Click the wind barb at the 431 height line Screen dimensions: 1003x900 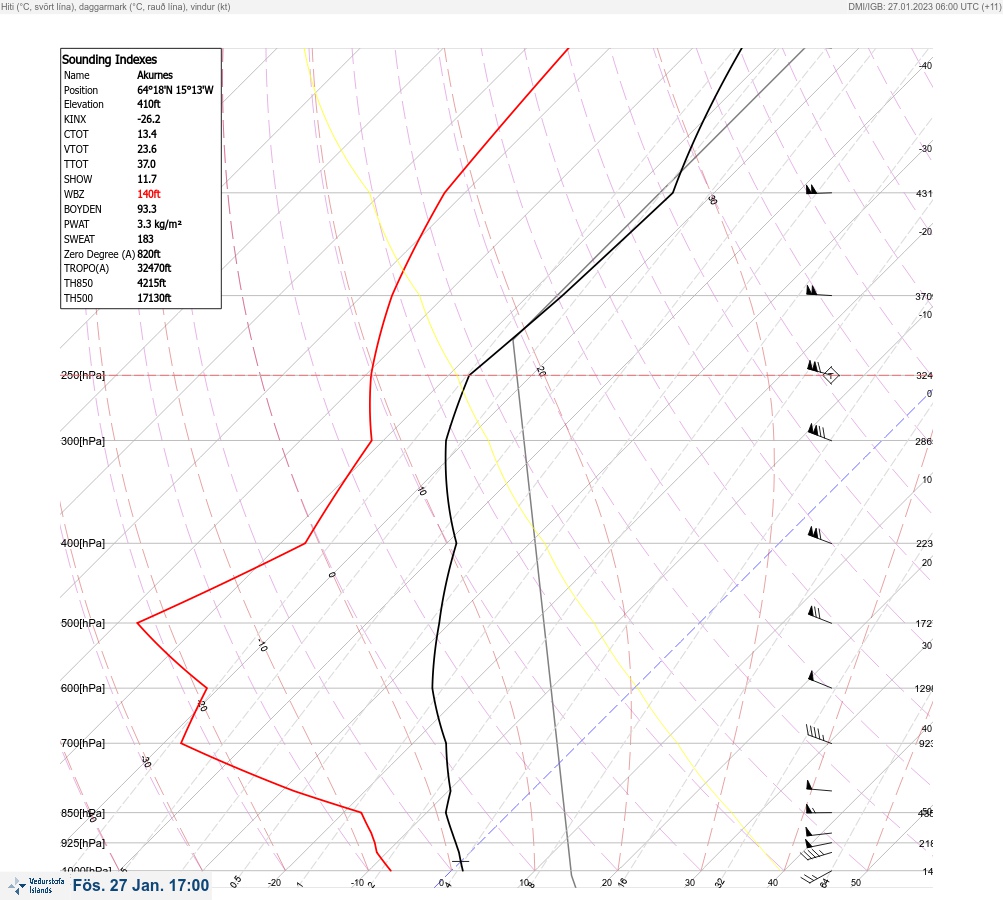point(819,189)
